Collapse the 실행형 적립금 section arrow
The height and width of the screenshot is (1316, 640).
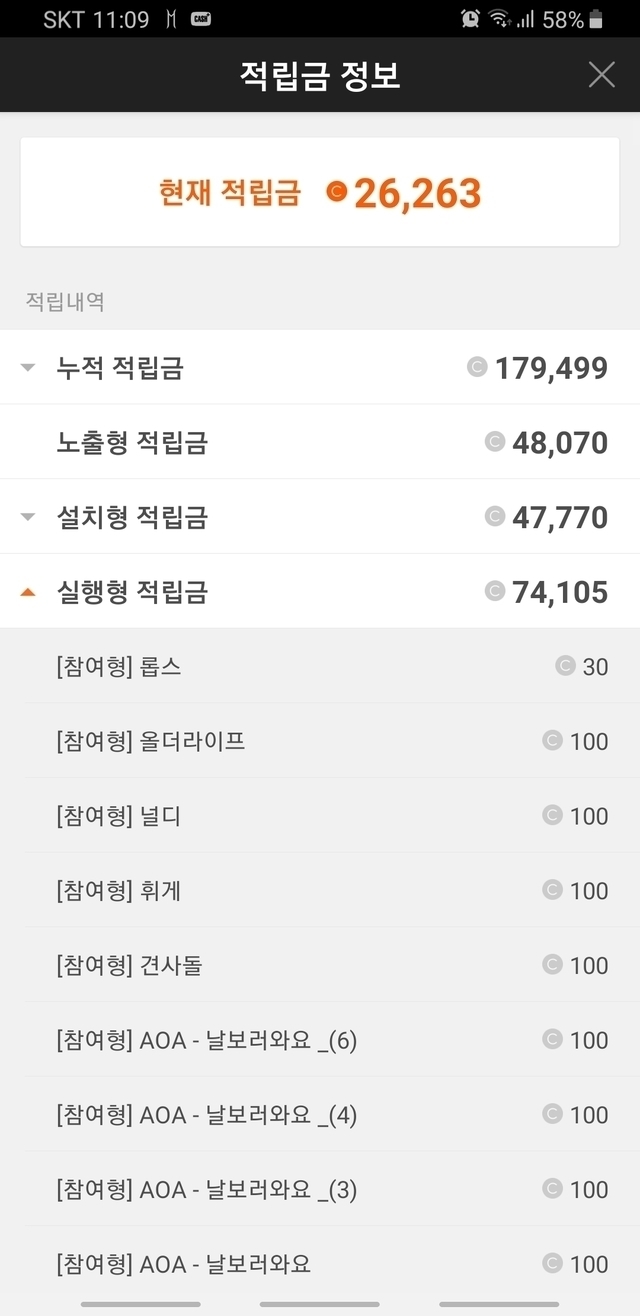coord(28,592)
